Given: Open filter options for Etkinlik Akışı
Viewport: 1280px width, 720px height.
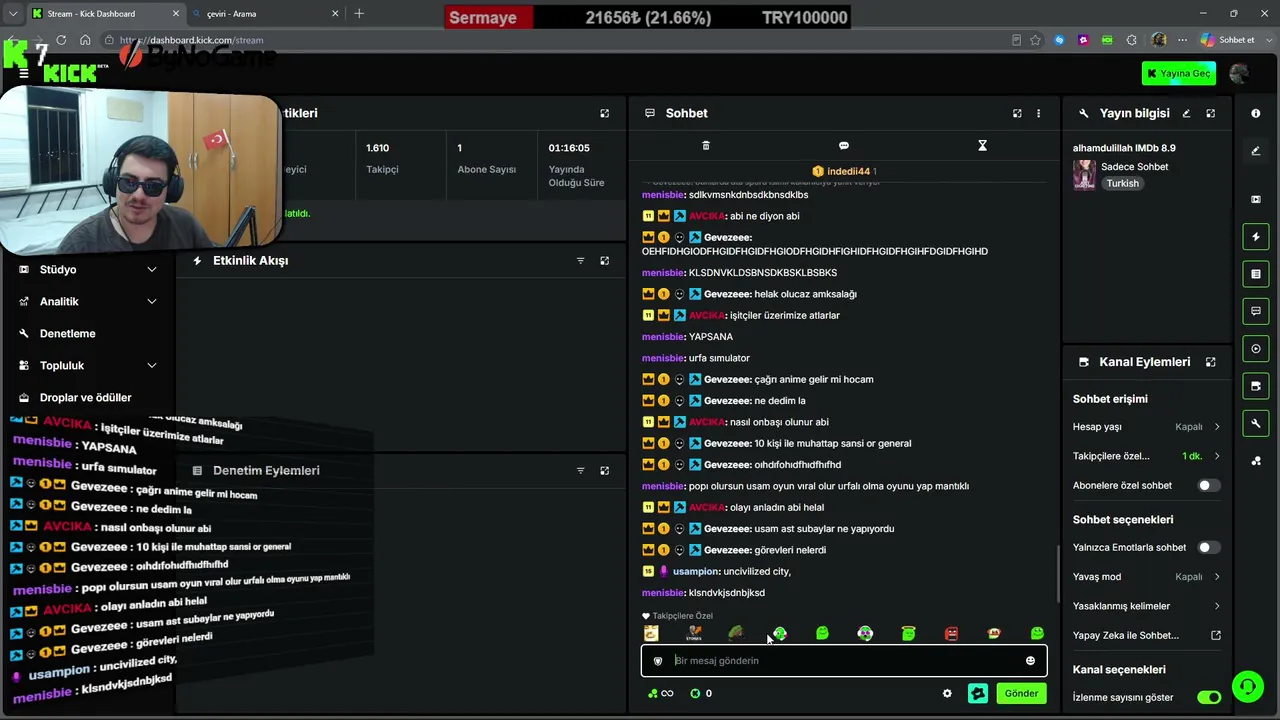Looking at the screenshot, I should coord(580,260).
